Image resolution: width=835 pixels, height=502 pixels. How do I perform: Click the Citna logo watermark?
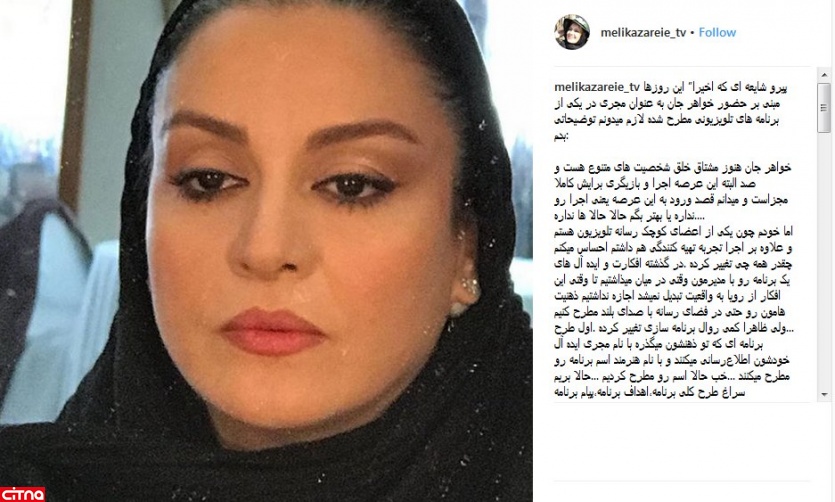coord(23,494)
